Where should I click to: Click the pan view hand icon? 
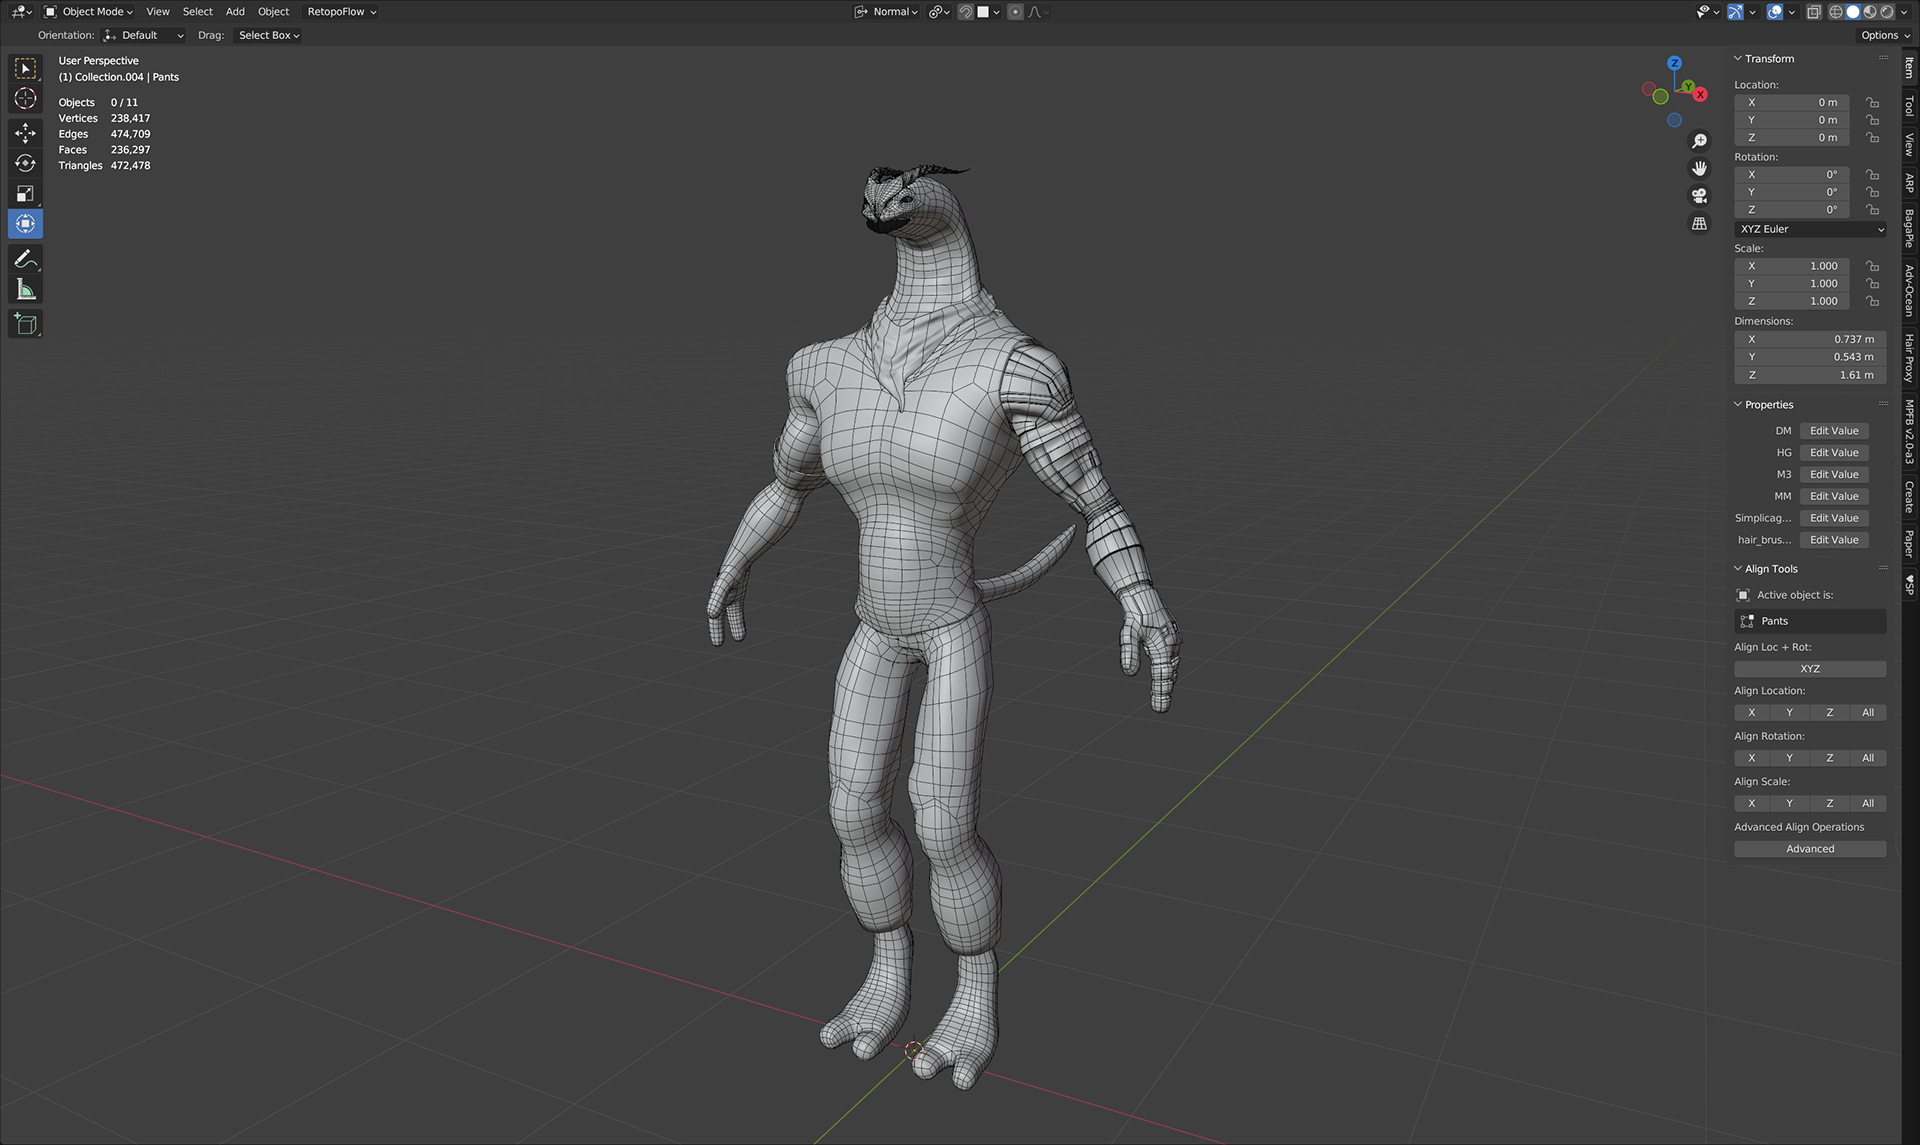point(1699,168)
